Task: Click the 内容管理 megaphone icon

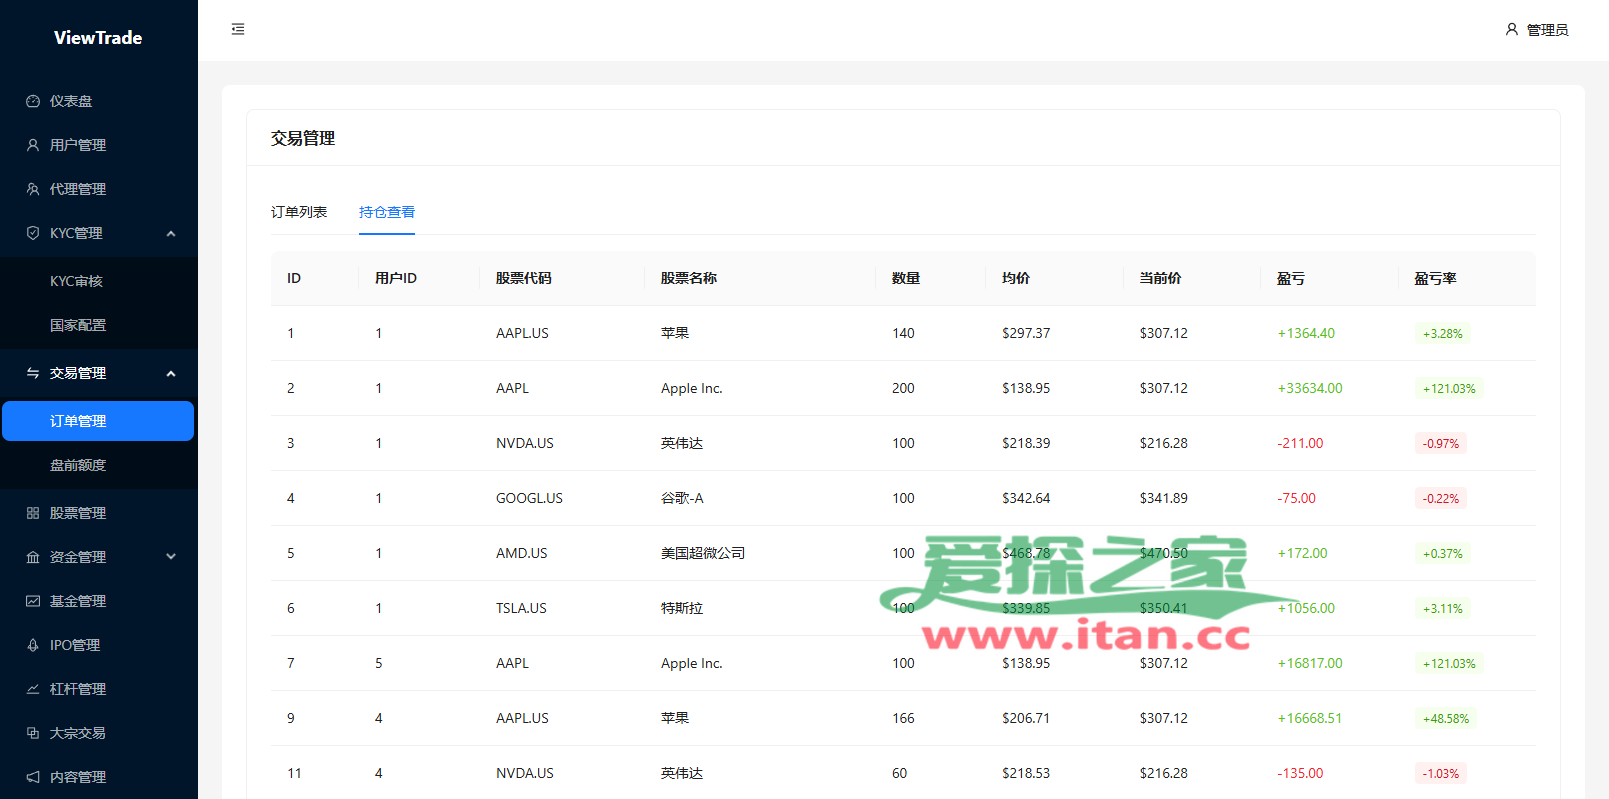Action: [33, 777]
